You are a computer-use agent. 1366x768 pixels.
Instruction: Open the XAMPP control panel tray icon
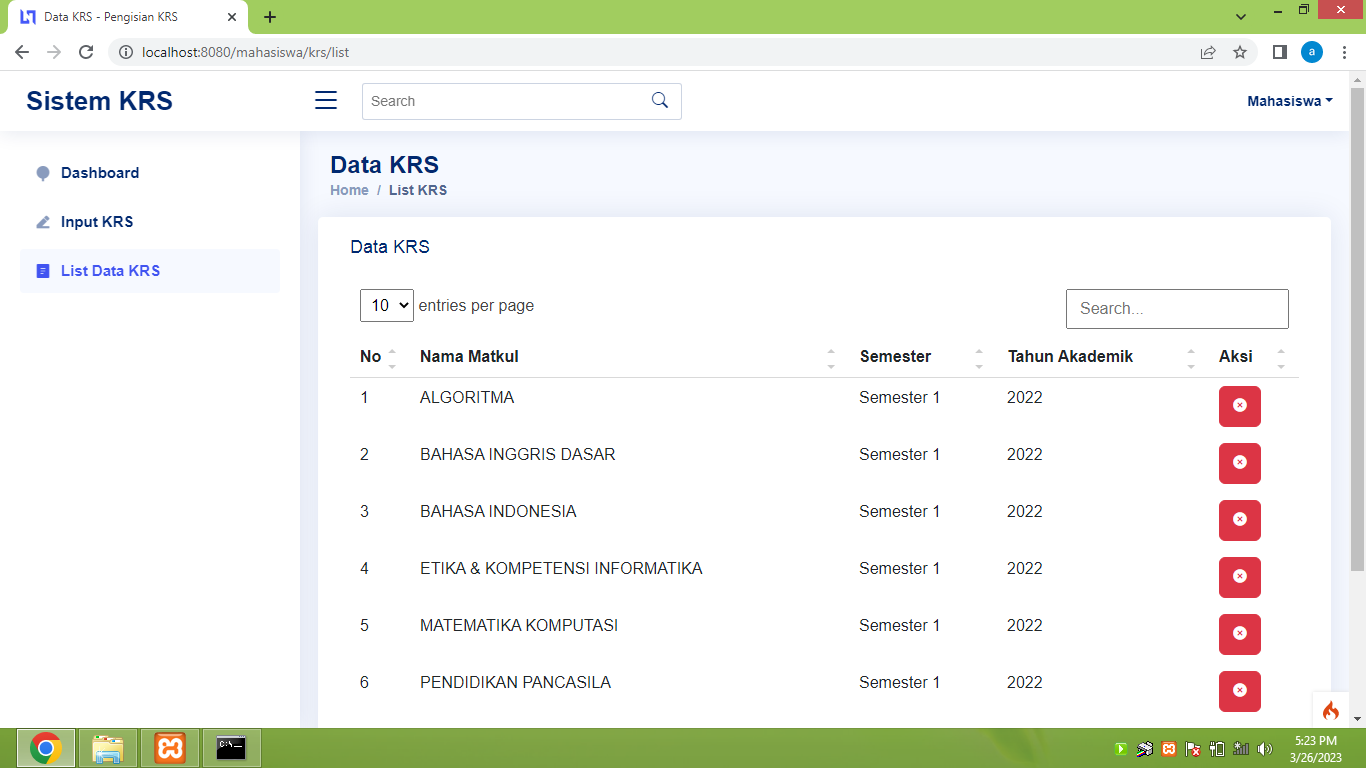(1168, 747)
